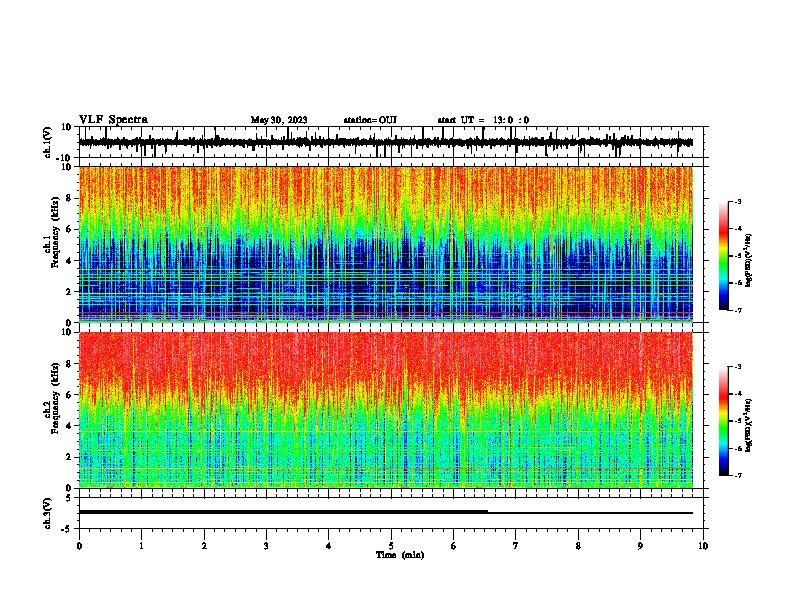The image size is (792, 612).
Task: Click time axis tick label "10"
Action: pos(703,546)
